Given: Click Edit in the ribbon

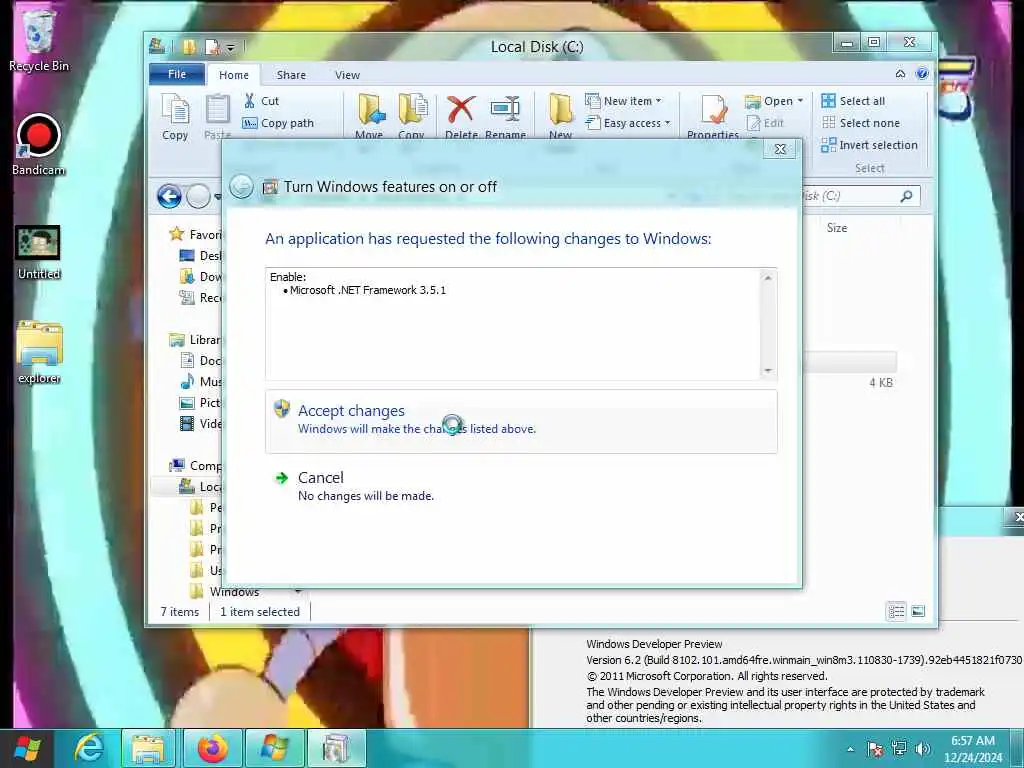Looking at the screenshot, I should pyautogui.click(x=765, y=123).
